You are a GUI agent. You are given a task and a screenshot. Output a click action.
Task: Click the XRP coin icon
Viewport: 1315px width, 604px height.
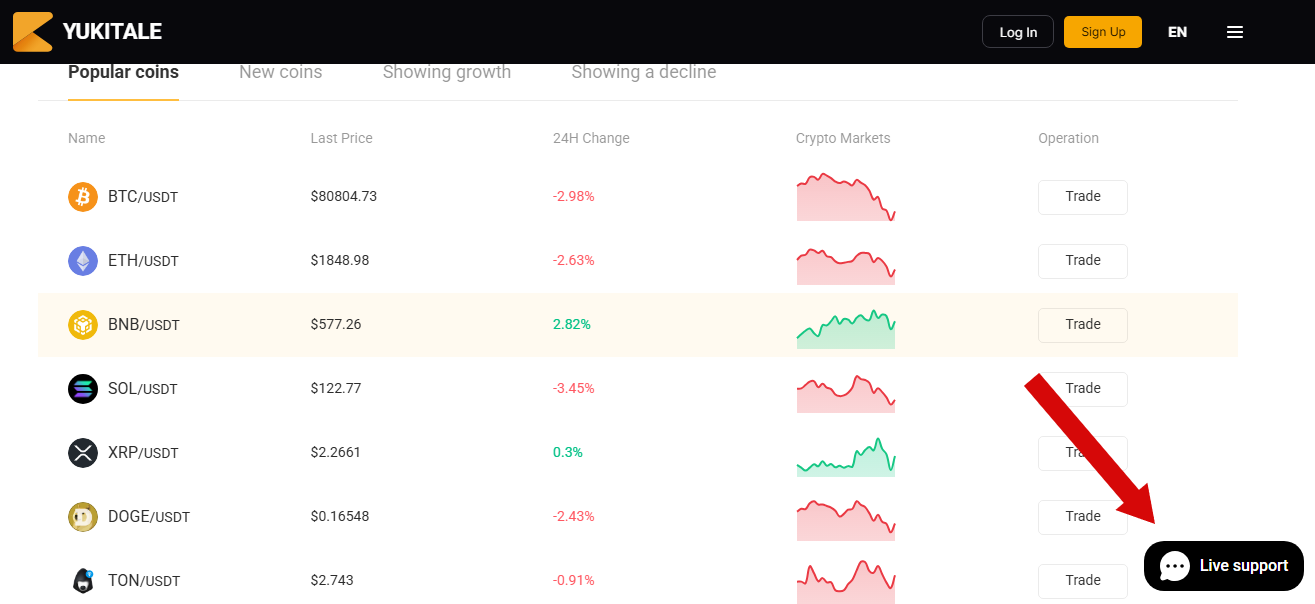tap(83, 453)
